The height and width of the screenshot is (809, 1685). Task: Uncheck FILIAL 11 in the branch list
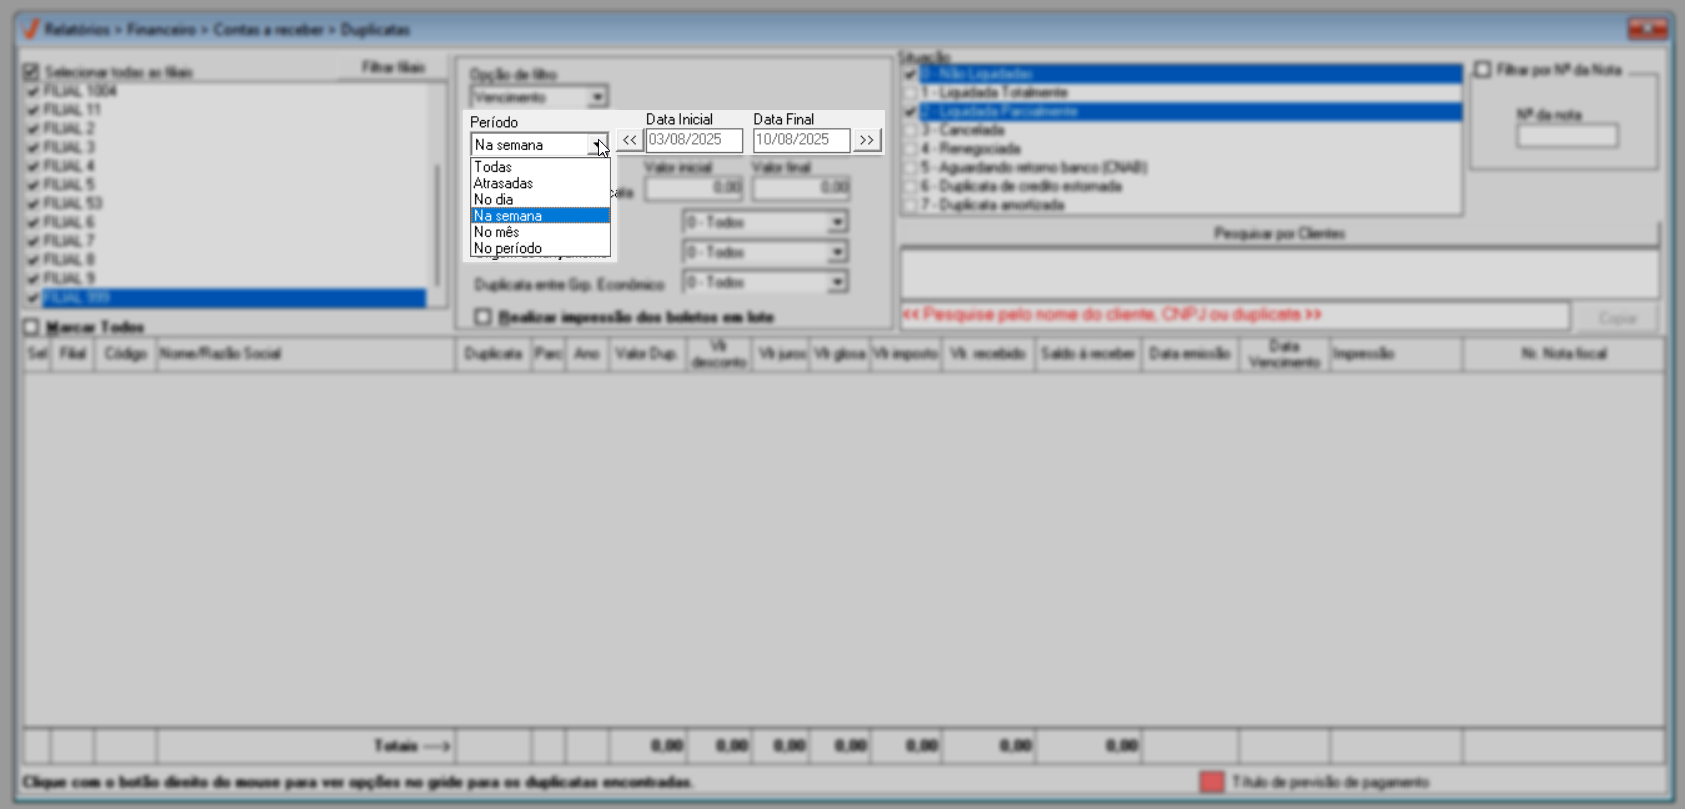(x=33, y=110)
